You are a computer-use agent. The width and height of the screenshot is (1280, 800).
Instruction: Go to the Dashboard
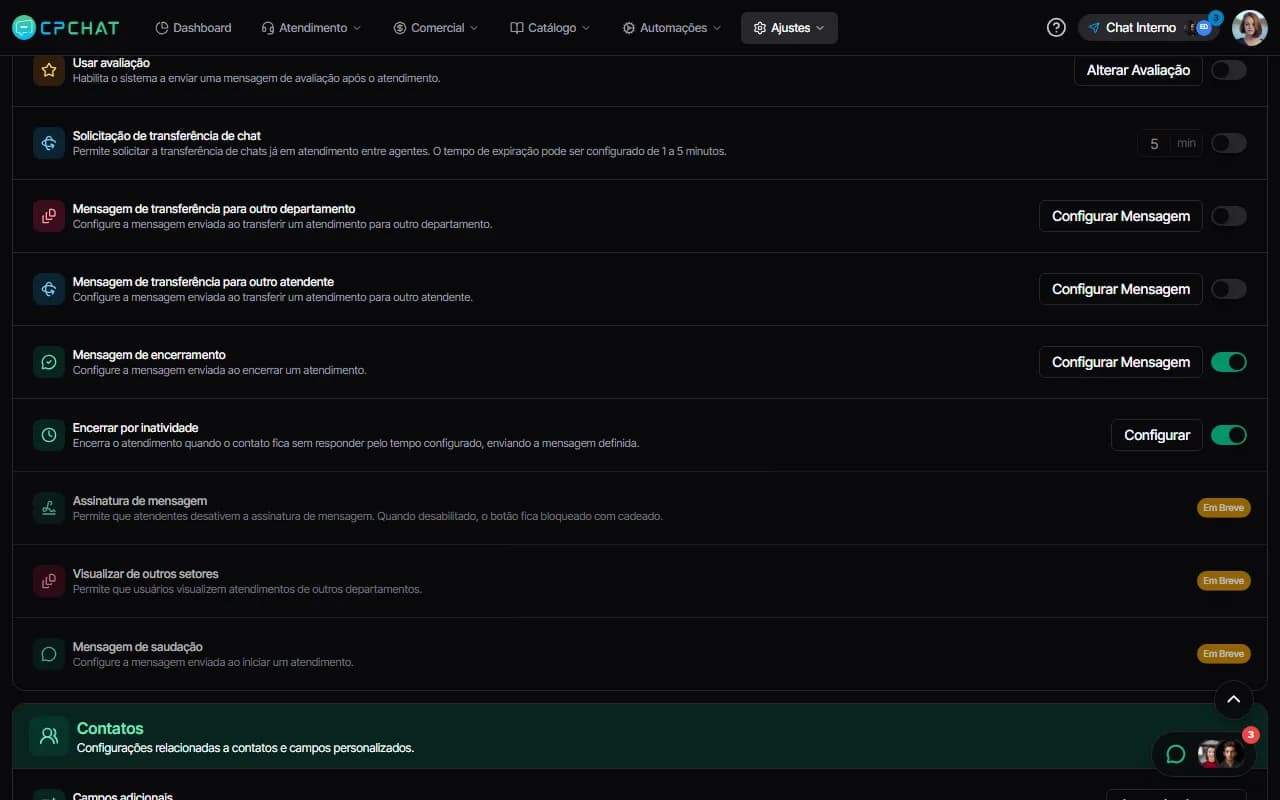click(193, 28)
